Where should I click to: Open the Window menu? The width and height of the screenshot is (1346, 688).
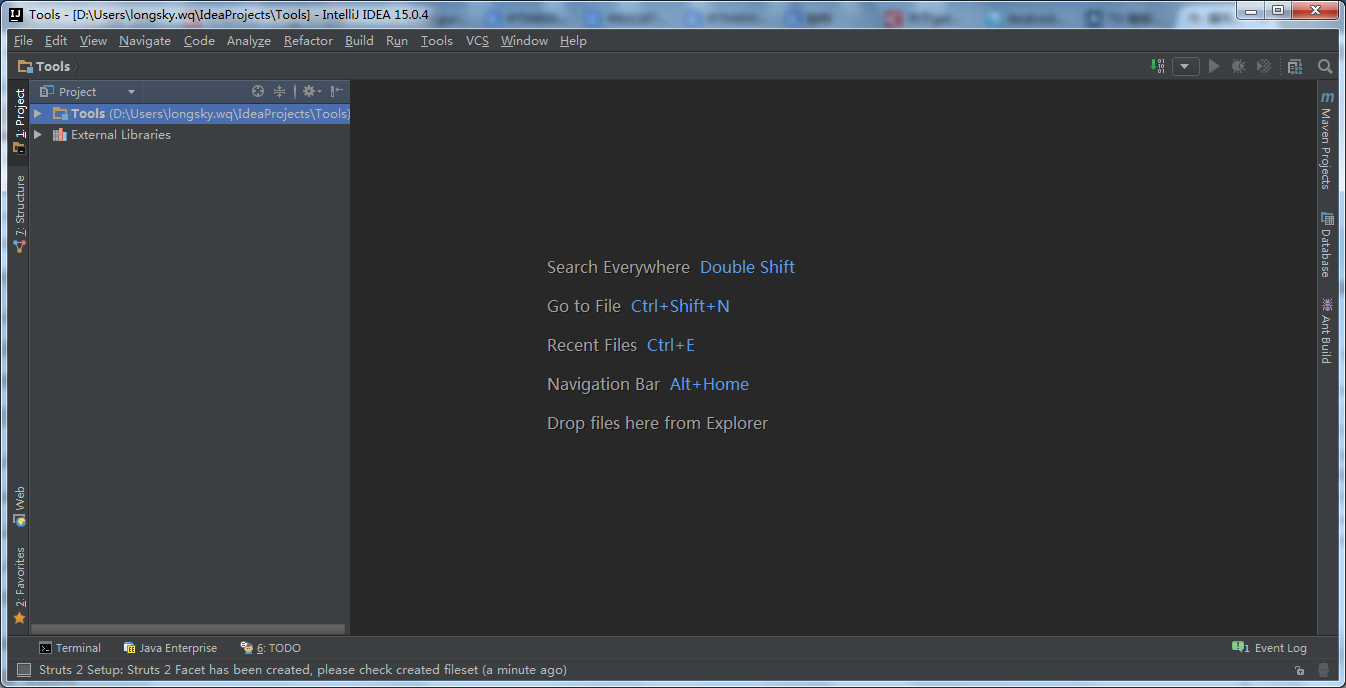click(x=524, y=41)
